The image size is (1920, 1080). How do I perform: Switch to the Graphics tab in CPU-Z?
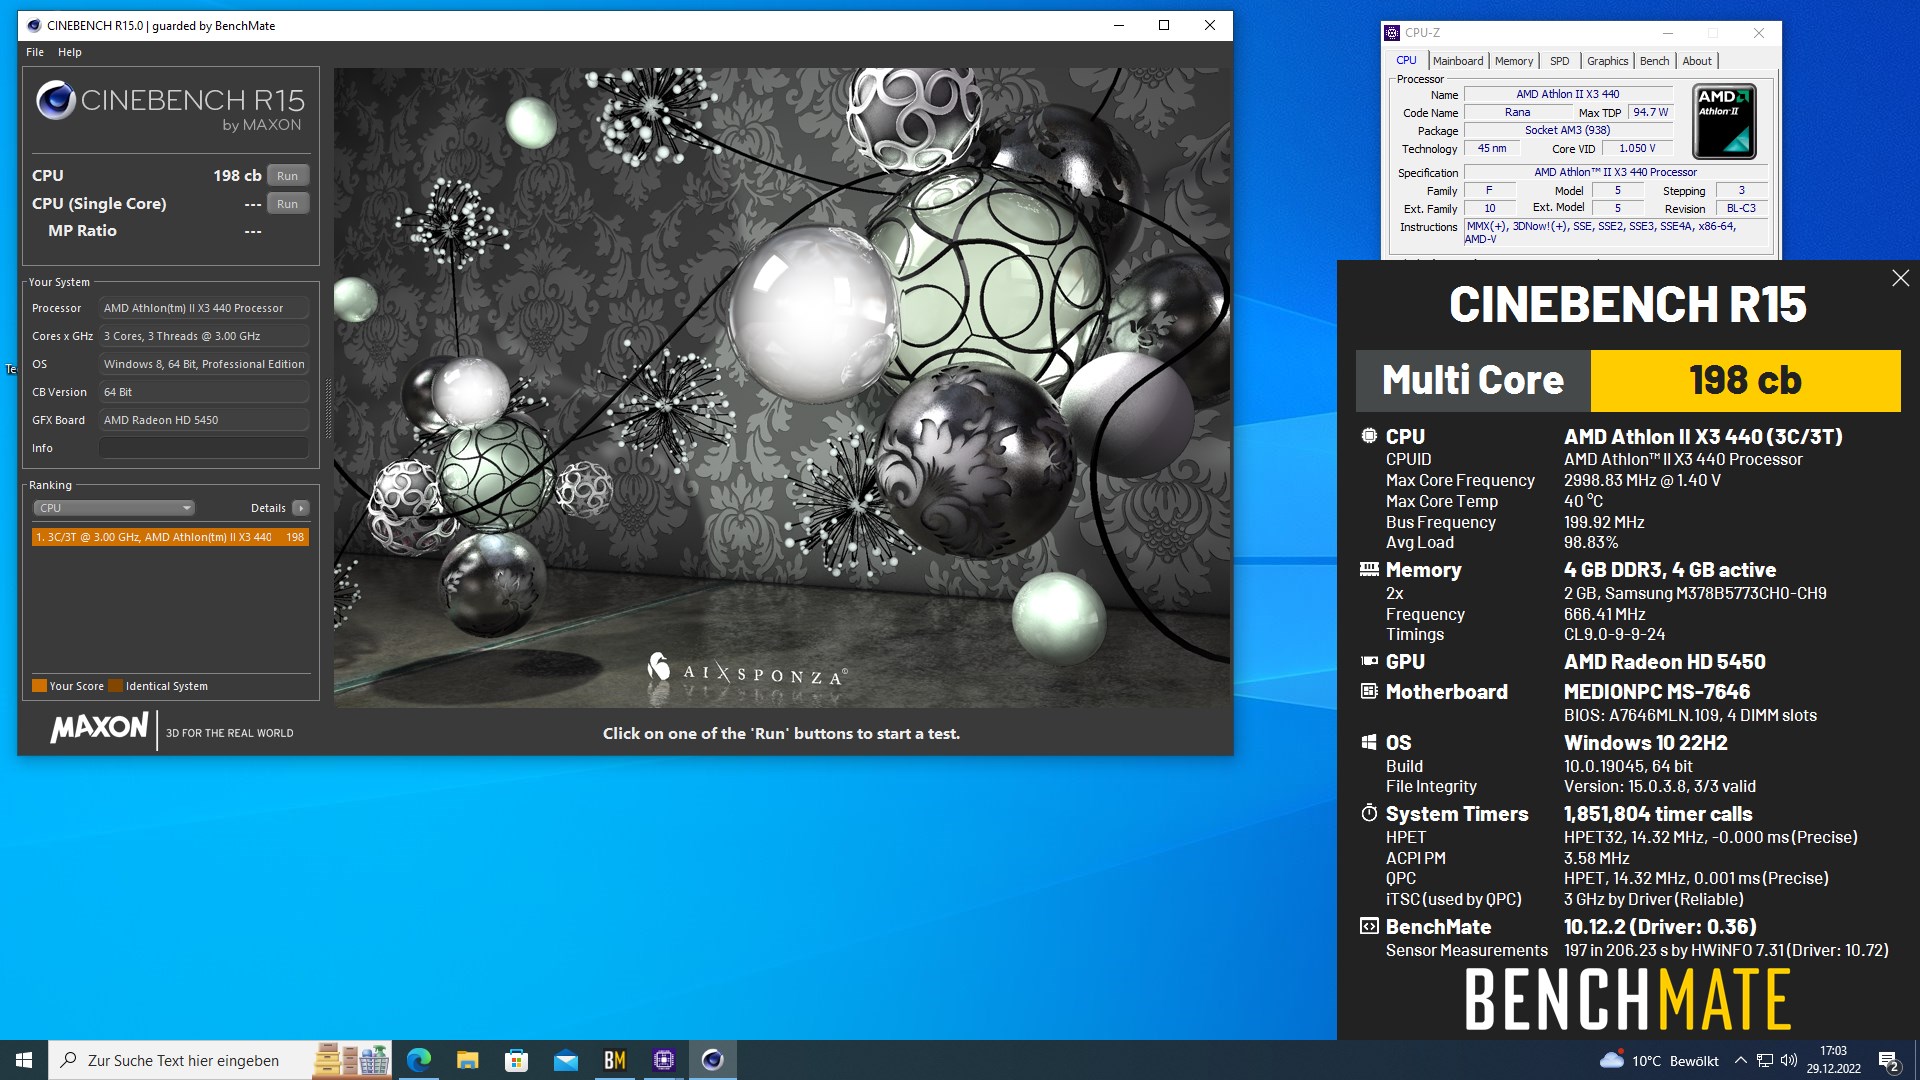click(1608, 61)
